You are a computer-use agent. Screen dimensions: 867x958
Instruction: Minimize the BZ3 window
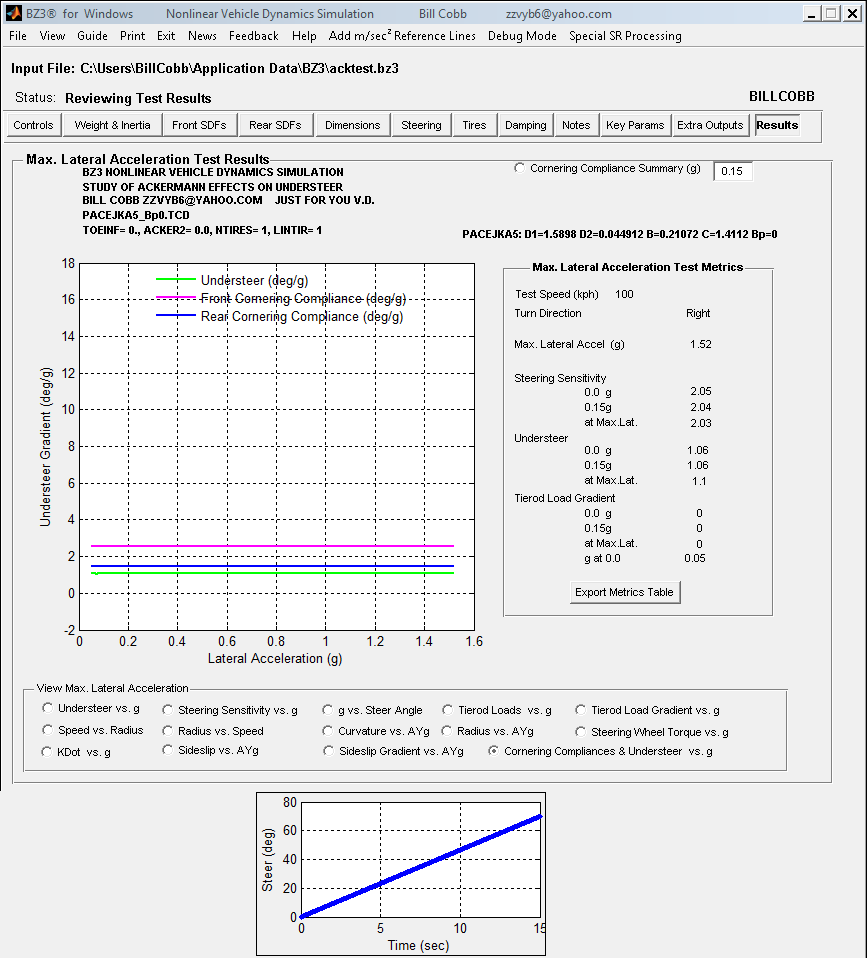click(x=811, y=13)
